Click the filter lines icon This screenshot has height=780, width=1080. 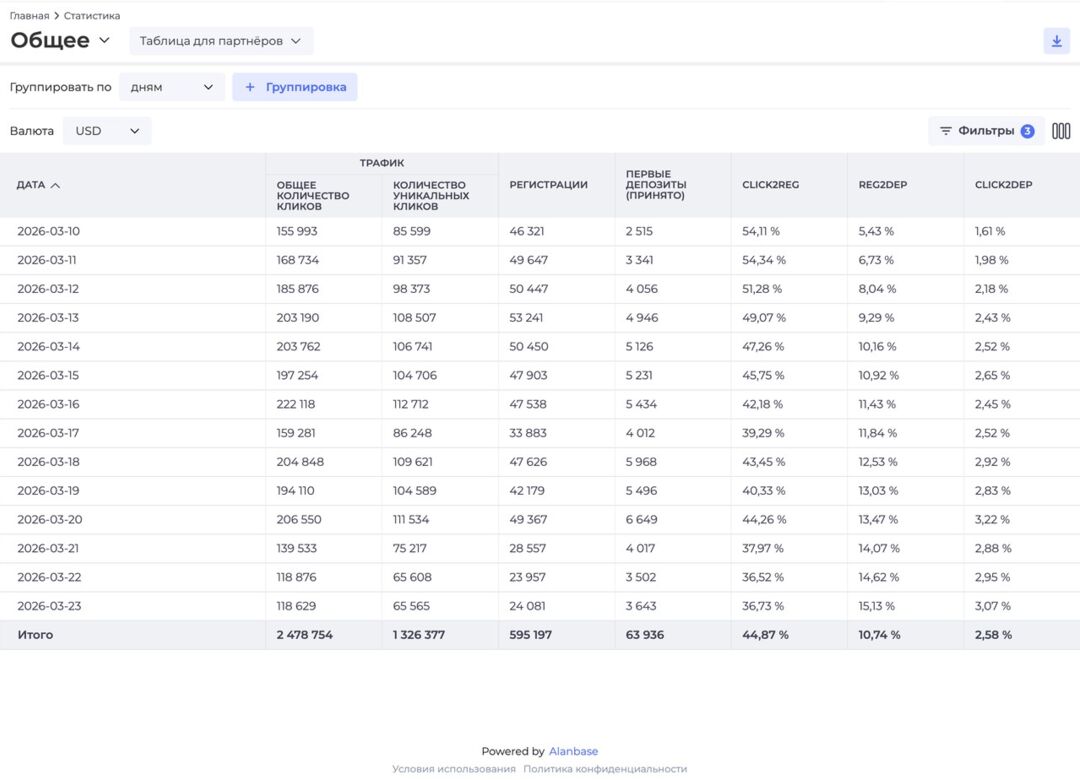coord(946,131)
